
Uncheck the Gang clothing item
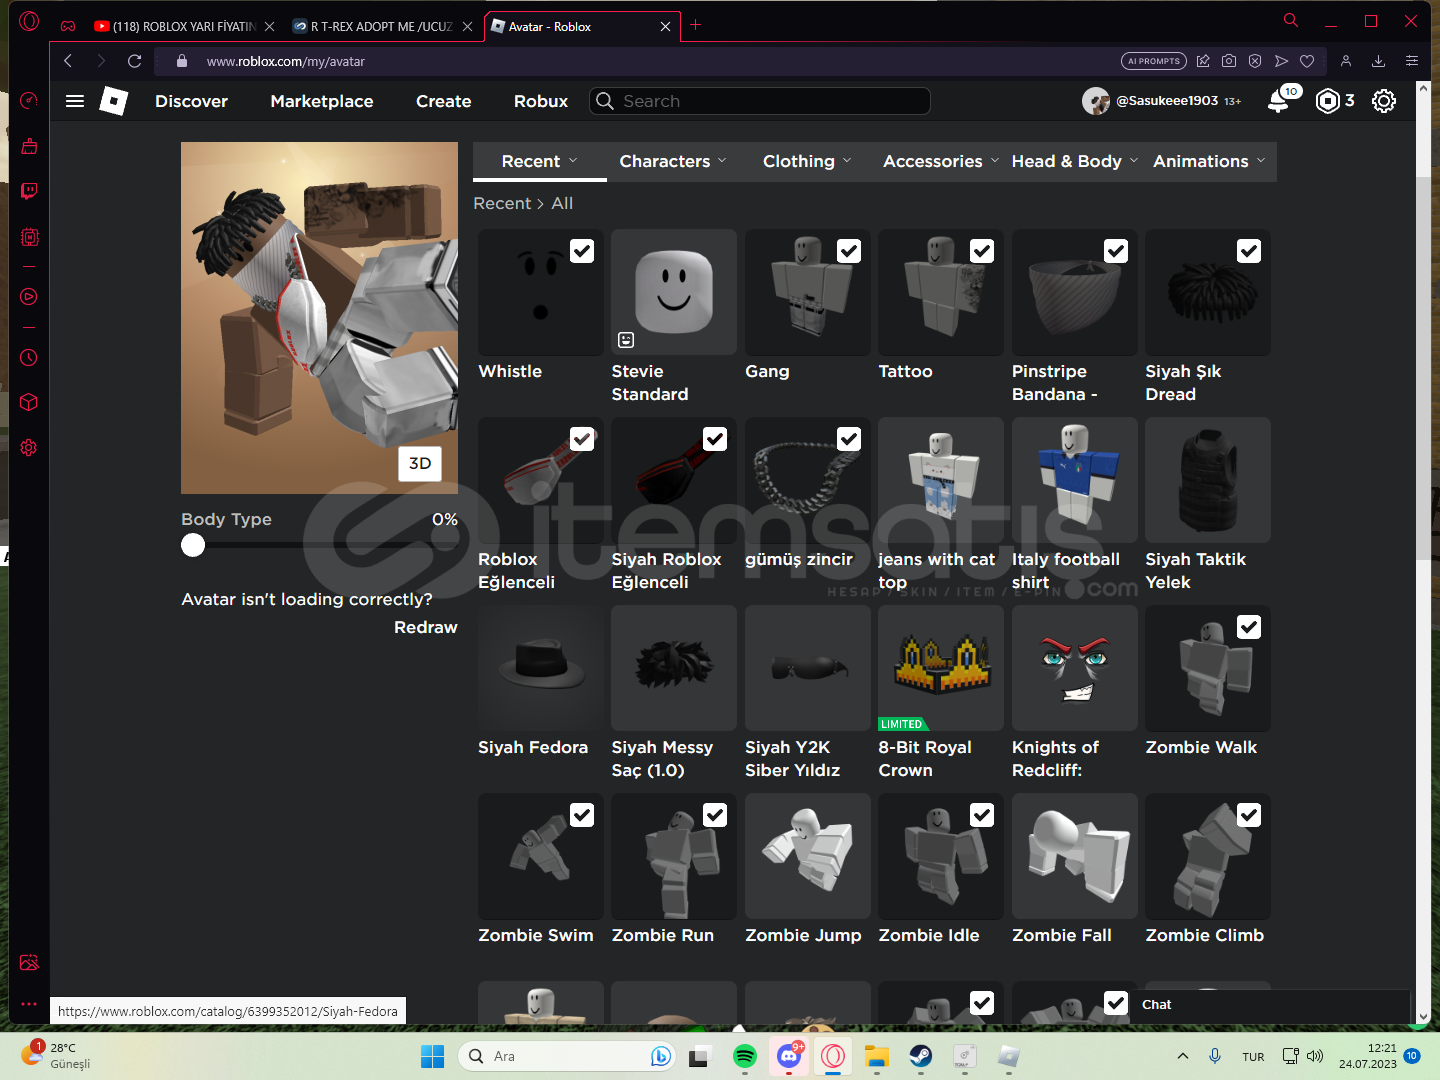849,251
